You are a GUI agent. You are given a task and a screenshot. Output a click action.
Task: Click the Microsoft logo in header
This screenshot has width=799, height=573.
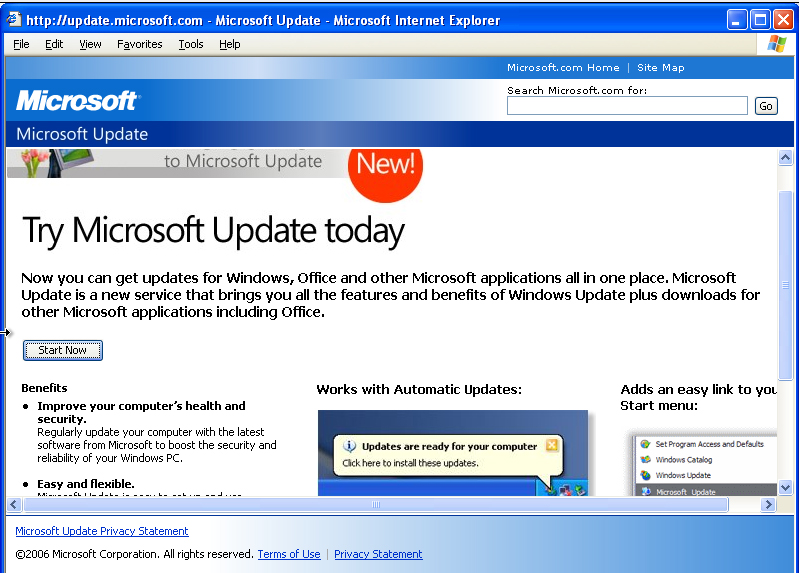[78, 101]
